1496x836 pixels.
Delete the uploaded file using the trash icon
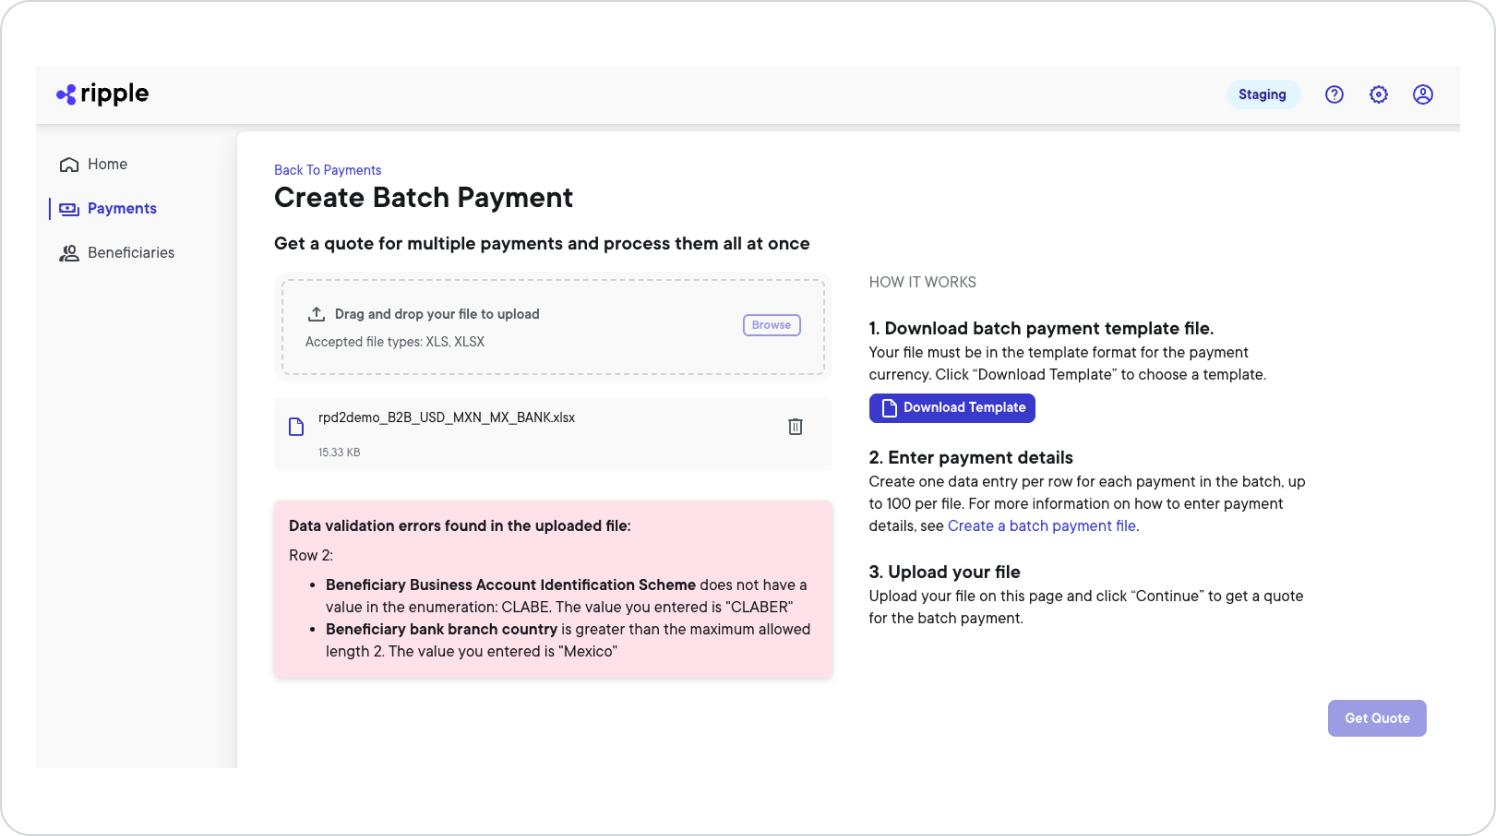795,426
